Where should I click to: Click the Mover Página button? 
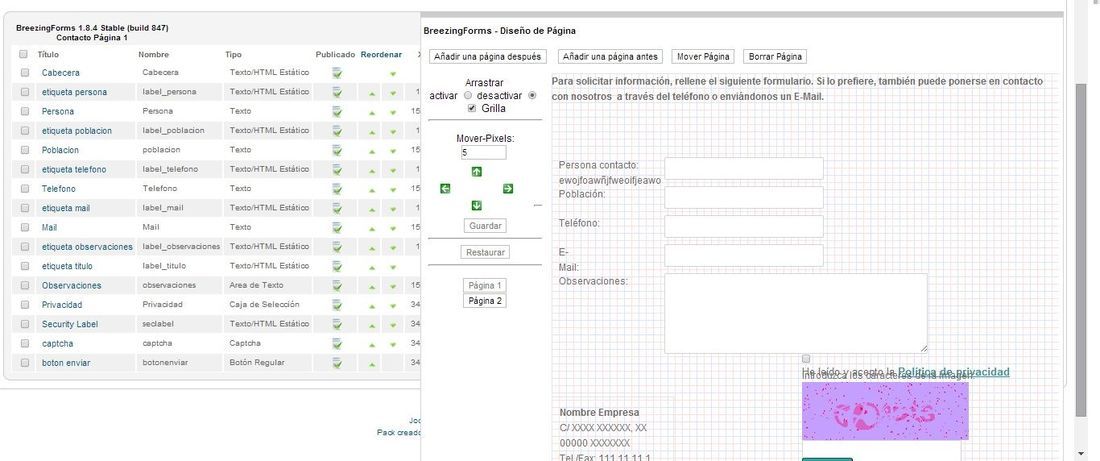click(704, 56)
